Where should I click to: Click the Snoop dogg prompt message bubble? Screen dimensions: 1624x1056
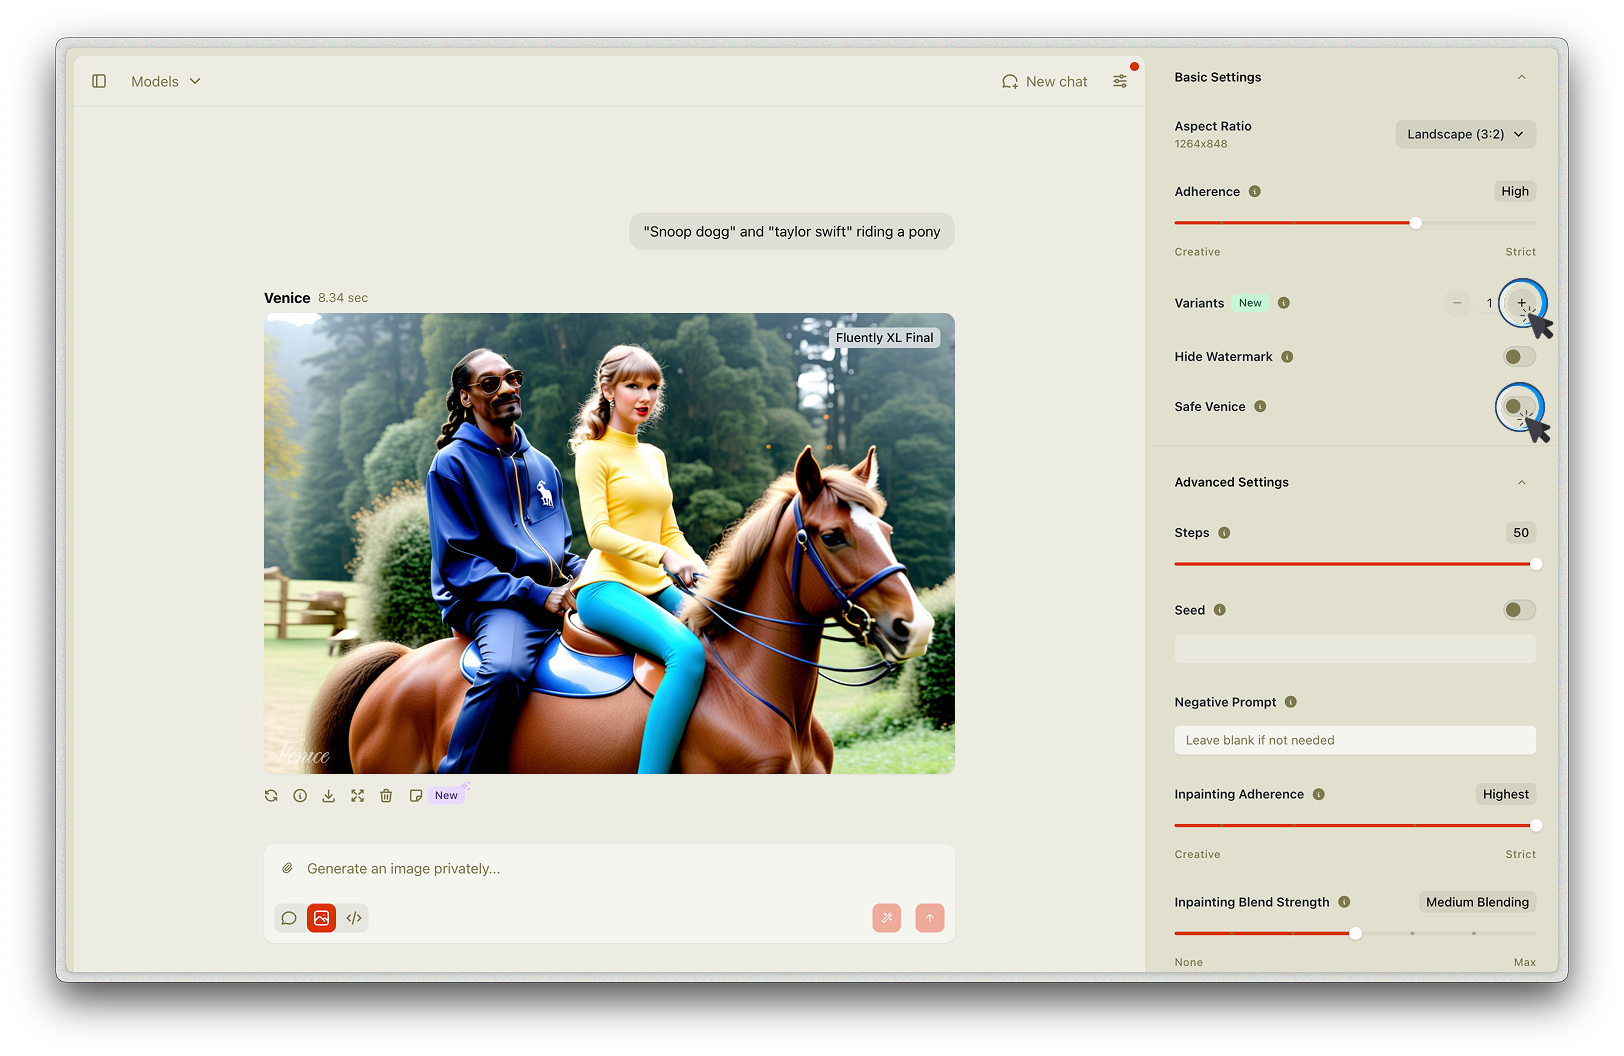[792, 231]
